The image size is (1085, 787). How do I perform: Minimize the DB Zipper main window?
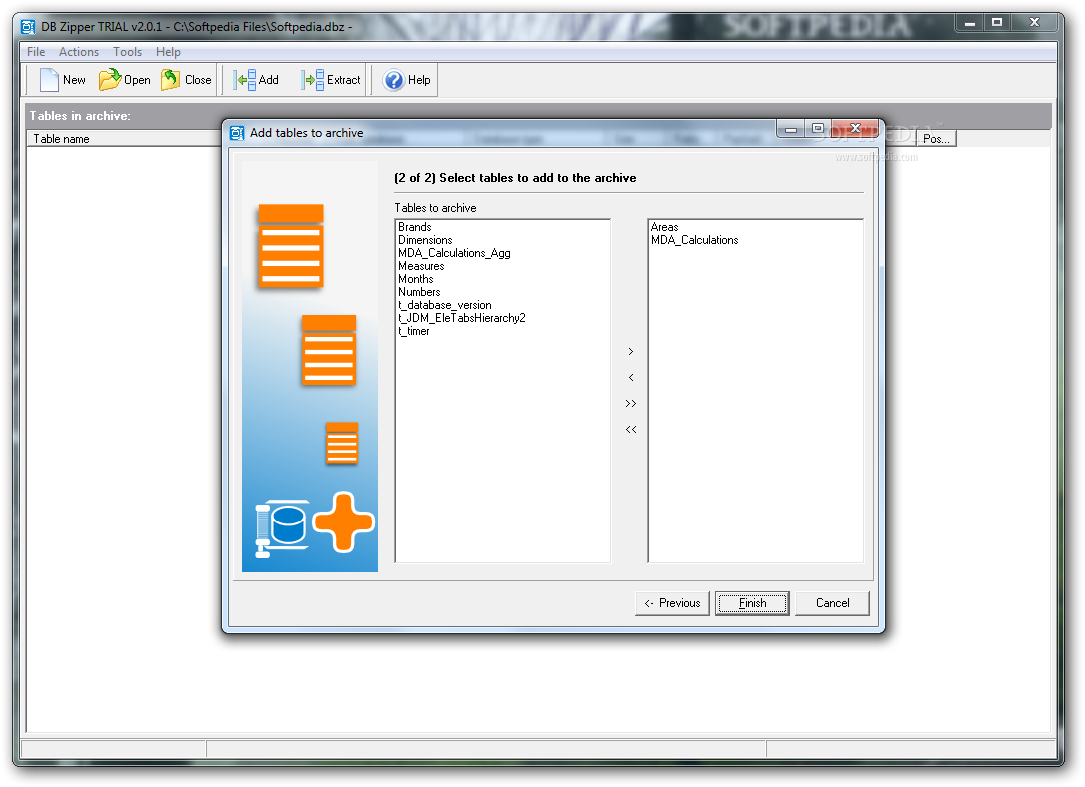coord(970,24)
